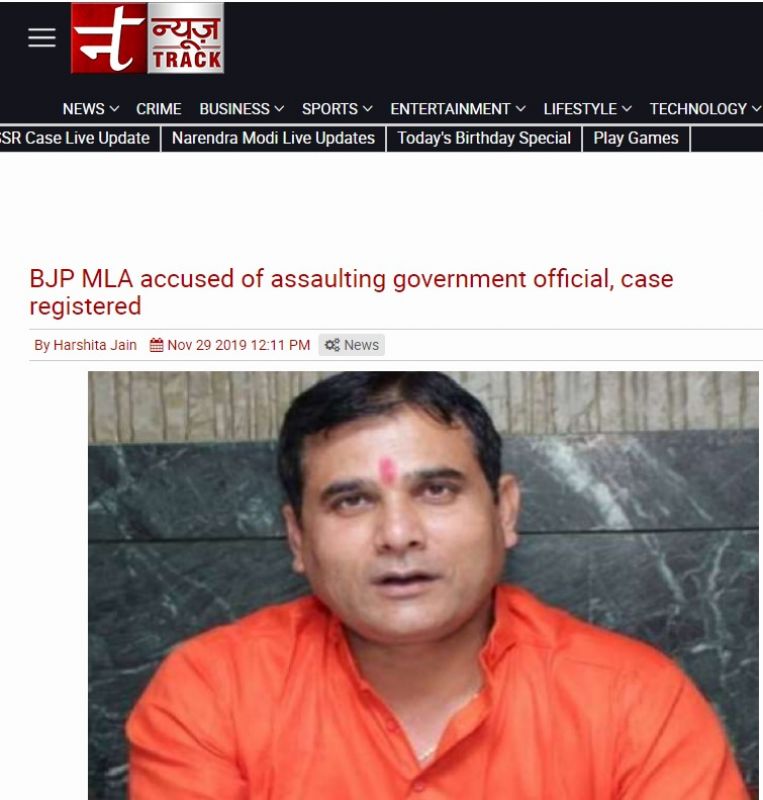Expand the NEWS dropdown chevron
763x800 pixels.
tap(114, 109)
